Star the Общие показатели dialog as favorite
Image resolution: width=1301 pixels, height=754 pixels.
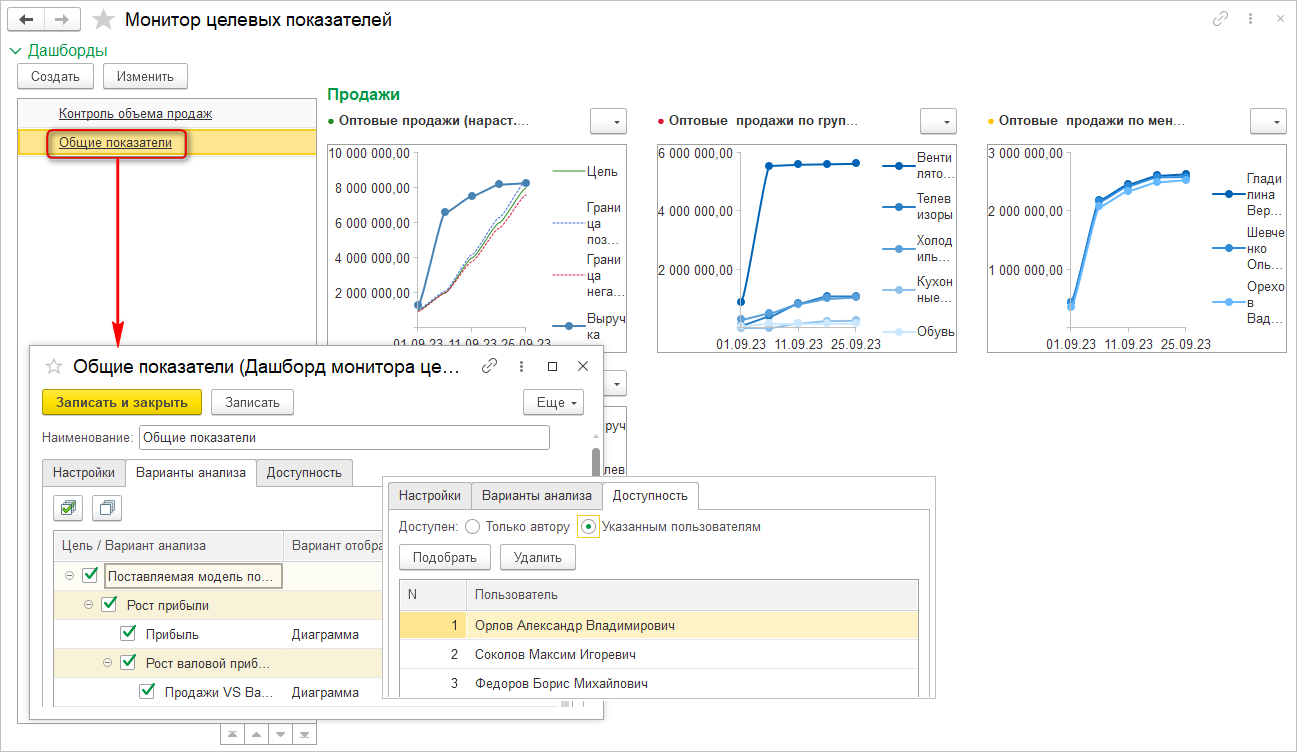coord(54,367)
